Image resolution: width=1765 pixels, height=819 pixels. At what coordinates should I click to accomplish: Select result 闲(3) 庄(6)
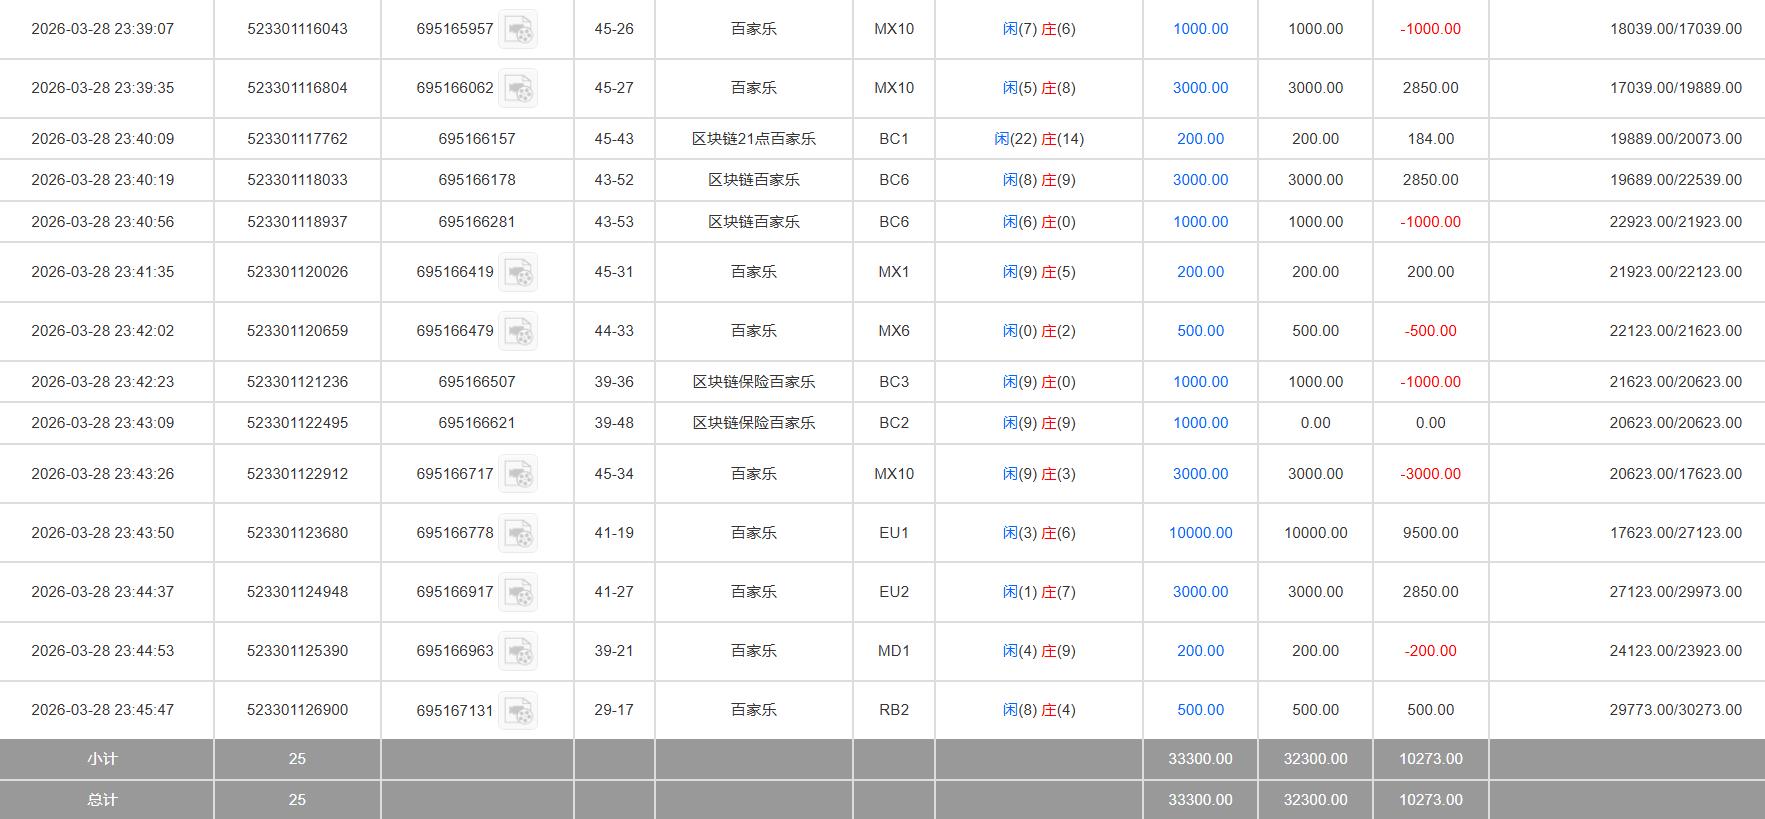1039,533
